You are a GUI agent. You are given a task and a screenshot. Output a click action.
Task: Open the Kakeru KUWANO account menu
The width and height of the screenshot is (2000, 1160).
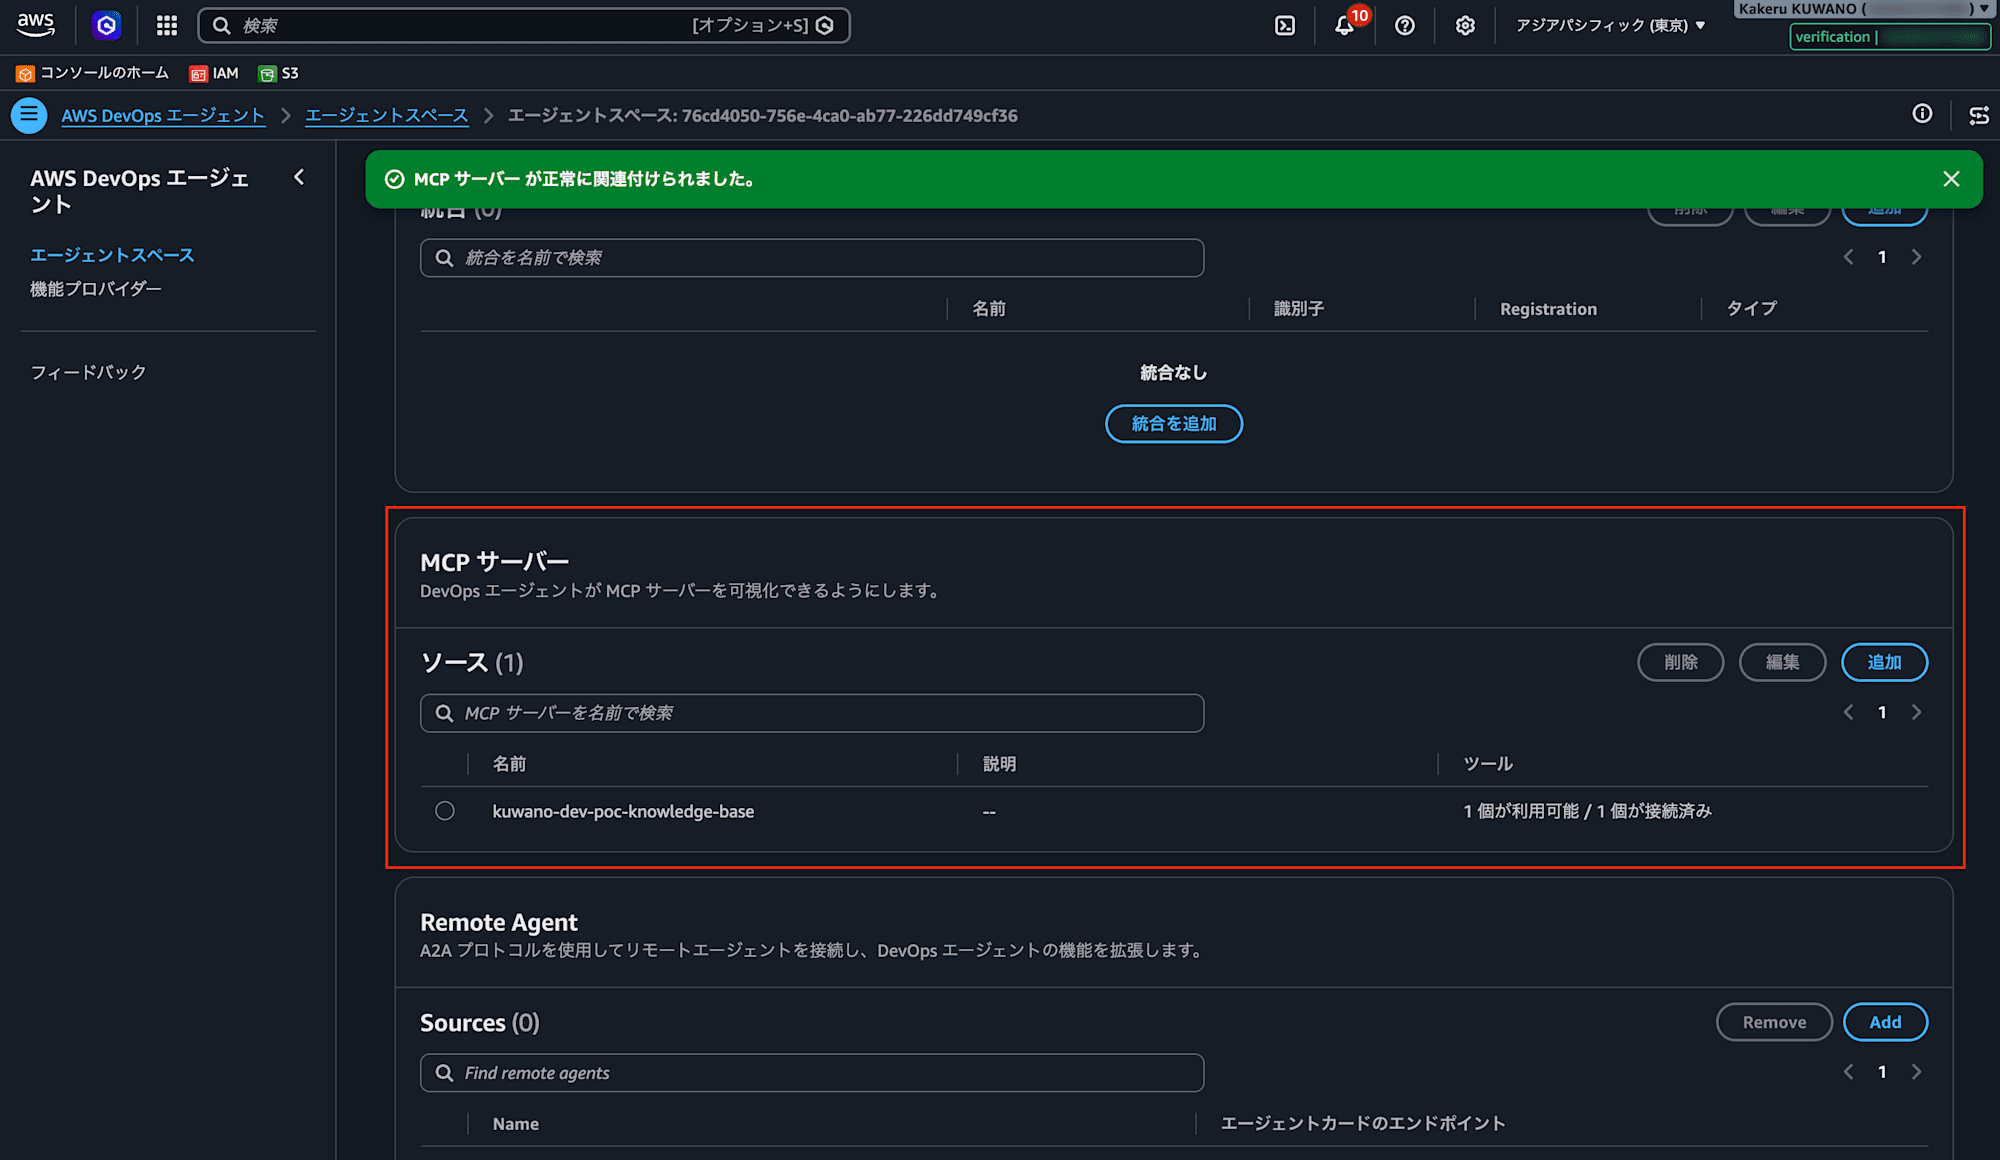(x=1863, y=9)
